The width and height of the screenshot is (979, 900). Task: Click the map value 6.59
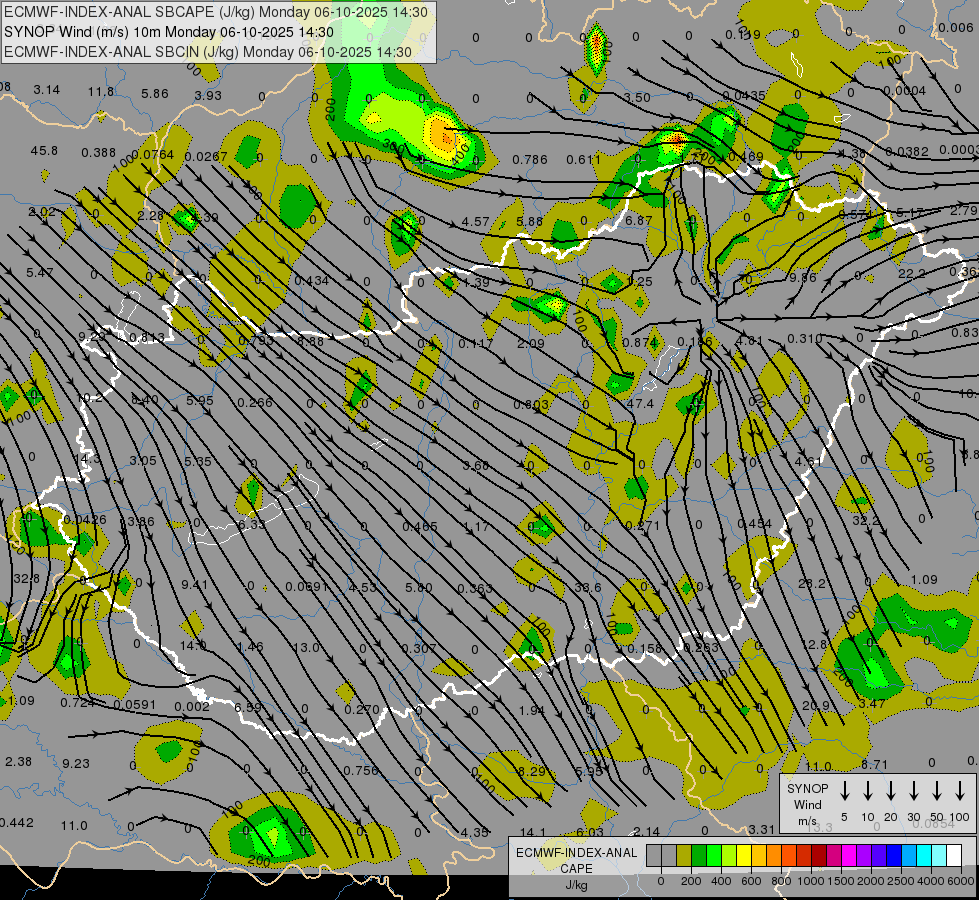(248, 707)
